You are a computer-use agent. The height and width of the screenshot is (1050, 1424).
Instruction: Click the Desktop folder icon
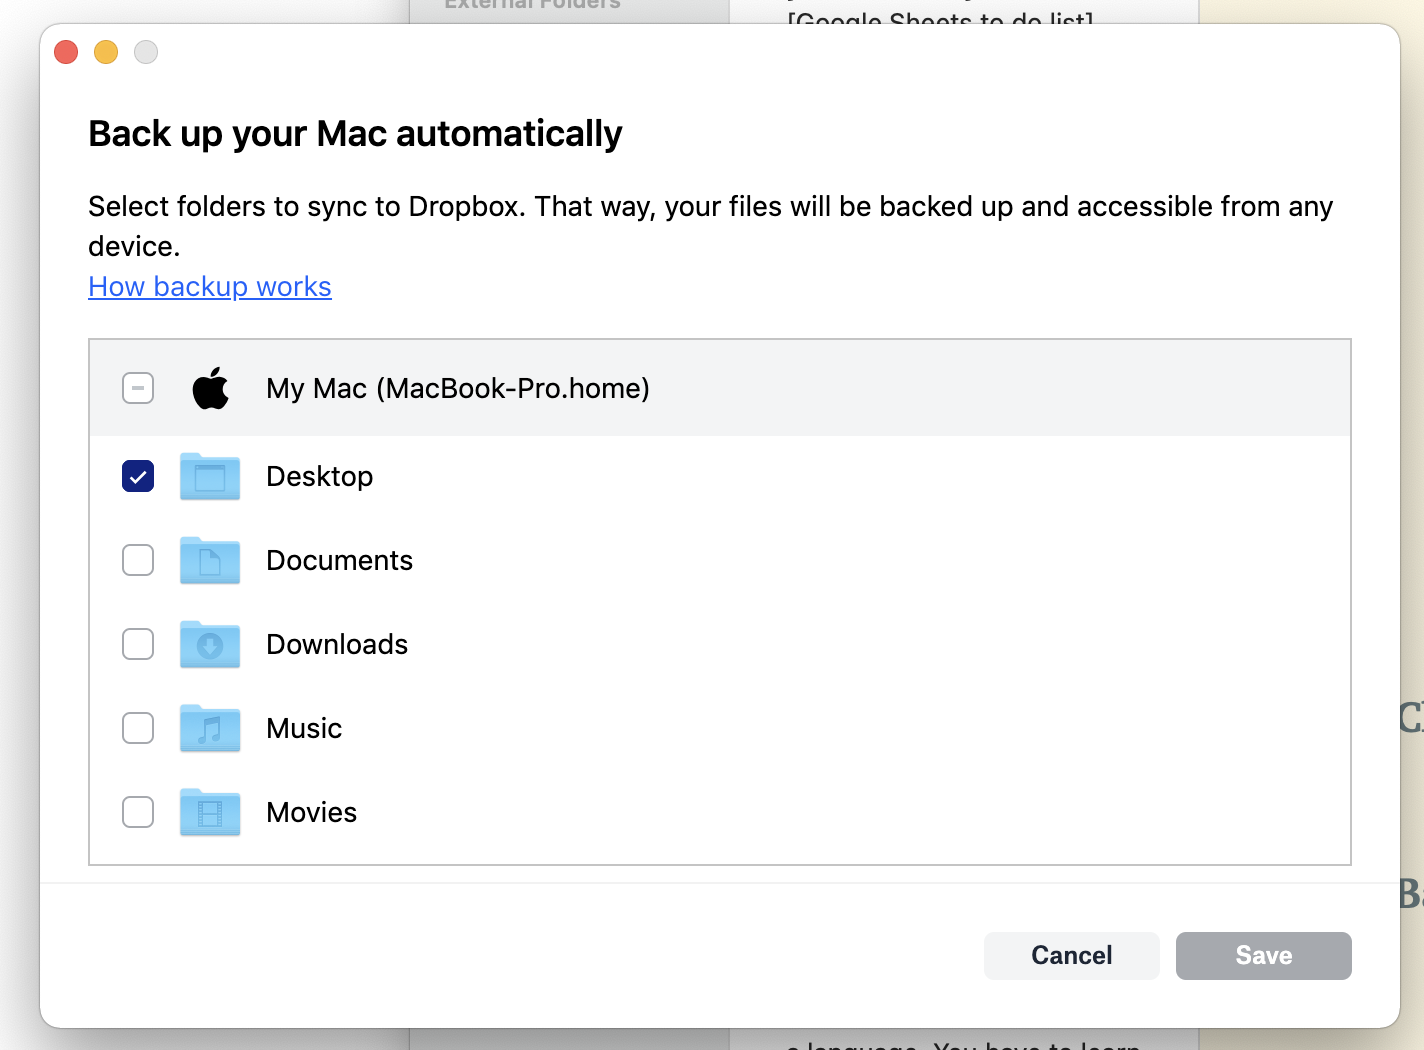pyautogui.click(x=210, y=476)
